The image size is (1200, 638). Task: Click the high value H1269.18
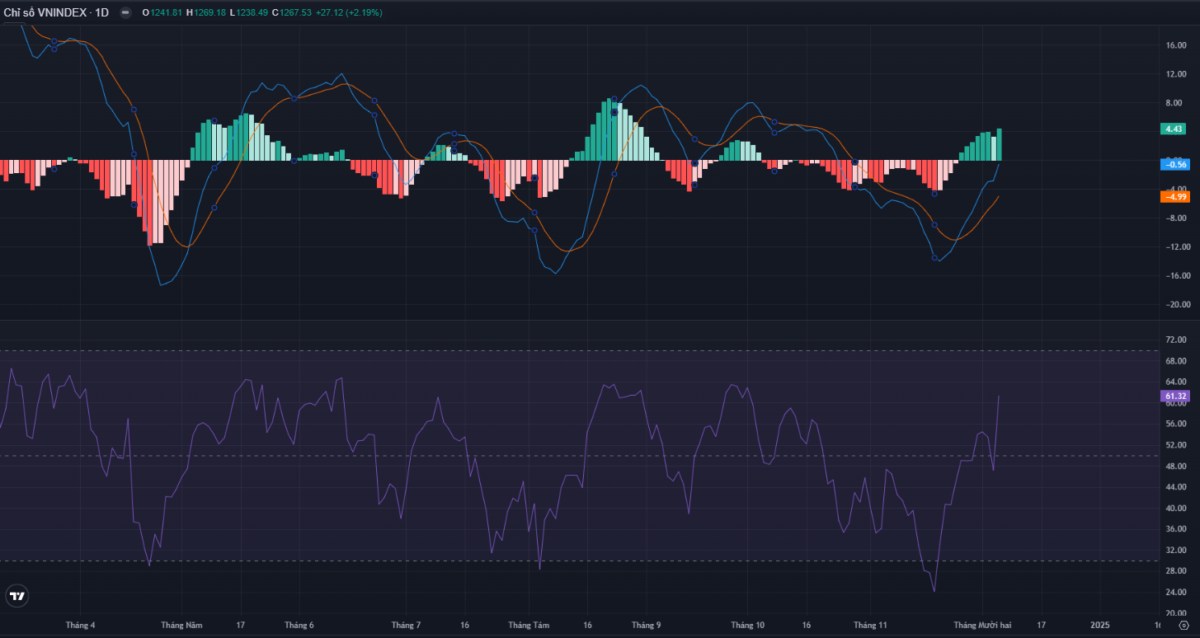[205, 12]
